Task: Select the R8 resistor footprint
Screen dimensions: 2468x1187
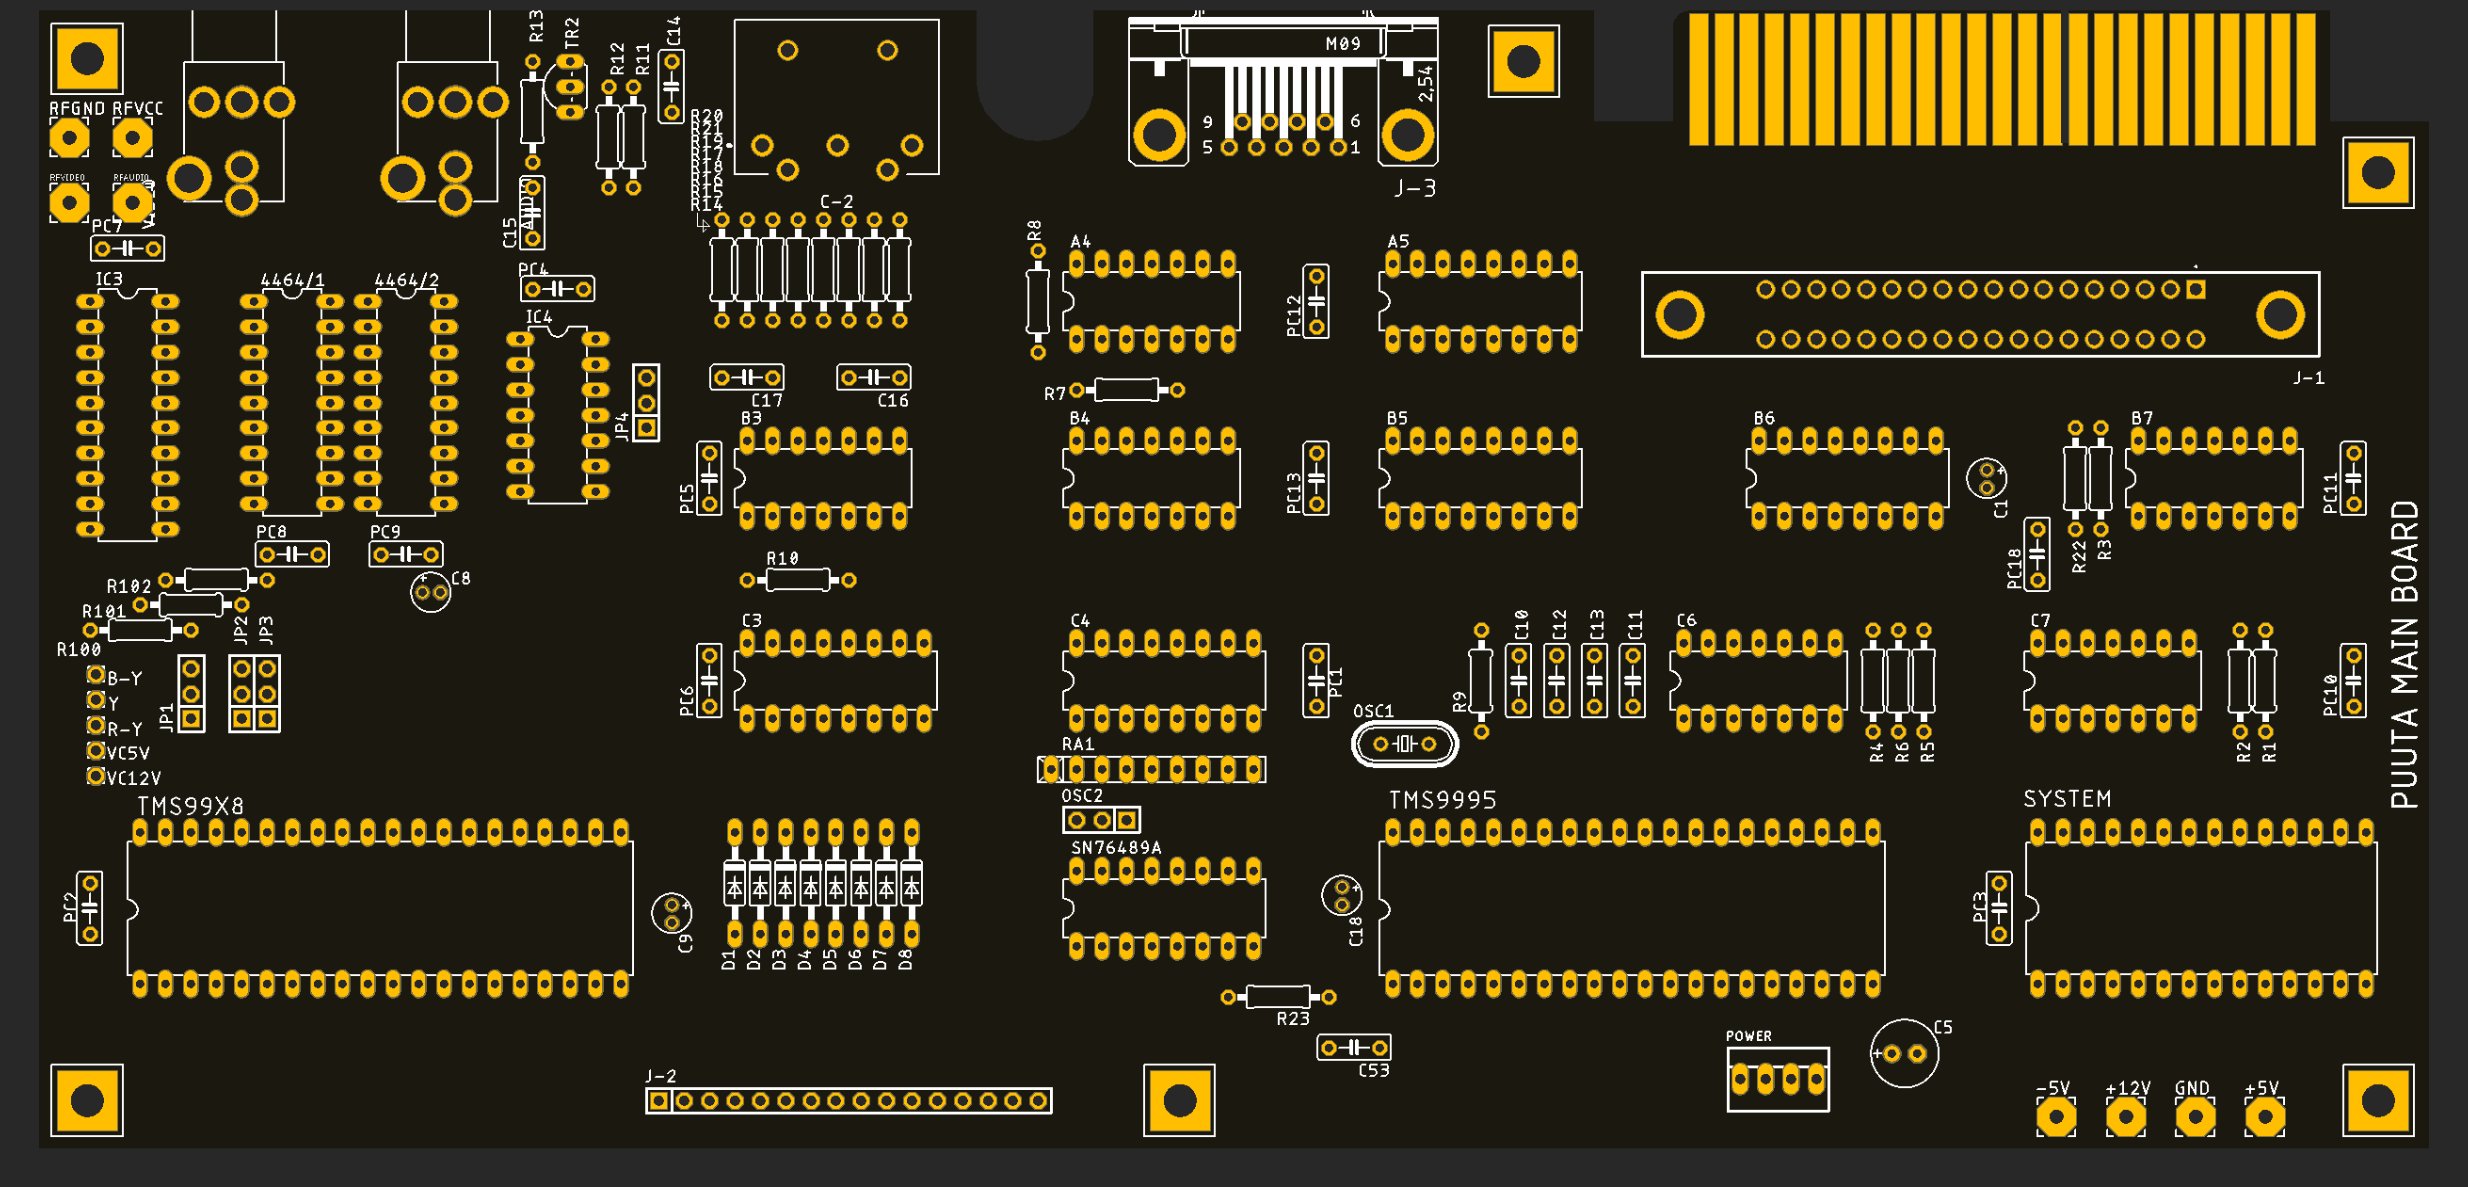Action: point(1038,301)
